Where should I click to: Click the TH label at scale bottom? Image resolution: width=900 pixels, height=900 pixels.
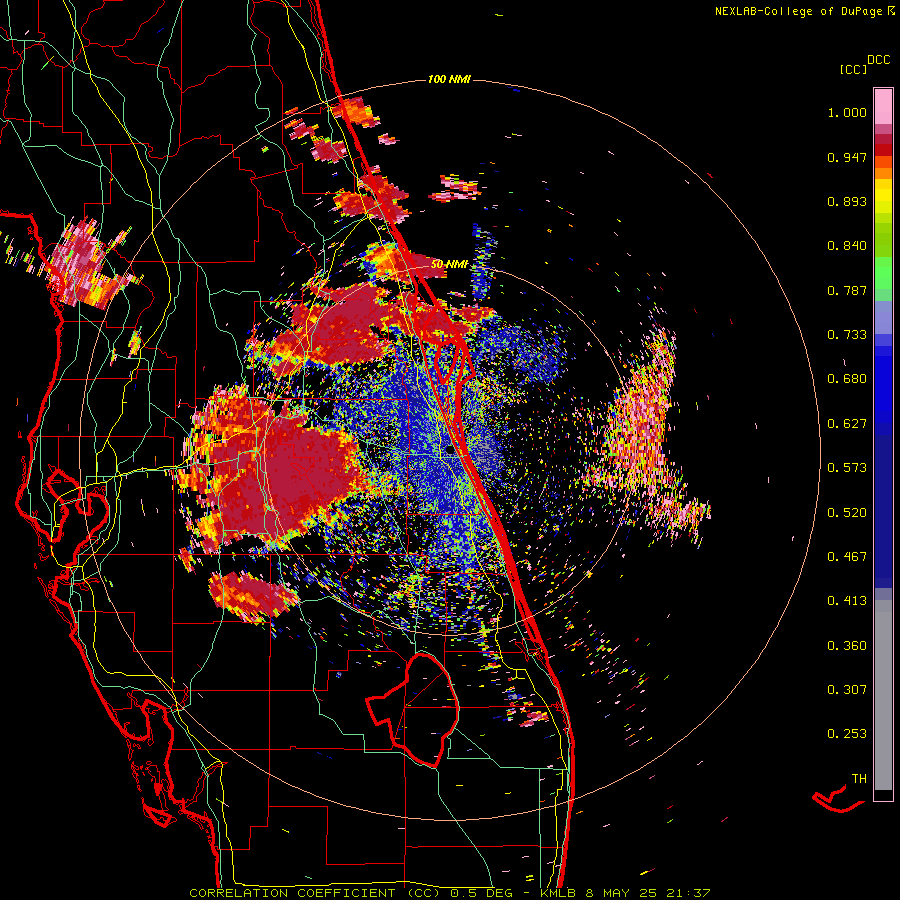coord(859,779)
